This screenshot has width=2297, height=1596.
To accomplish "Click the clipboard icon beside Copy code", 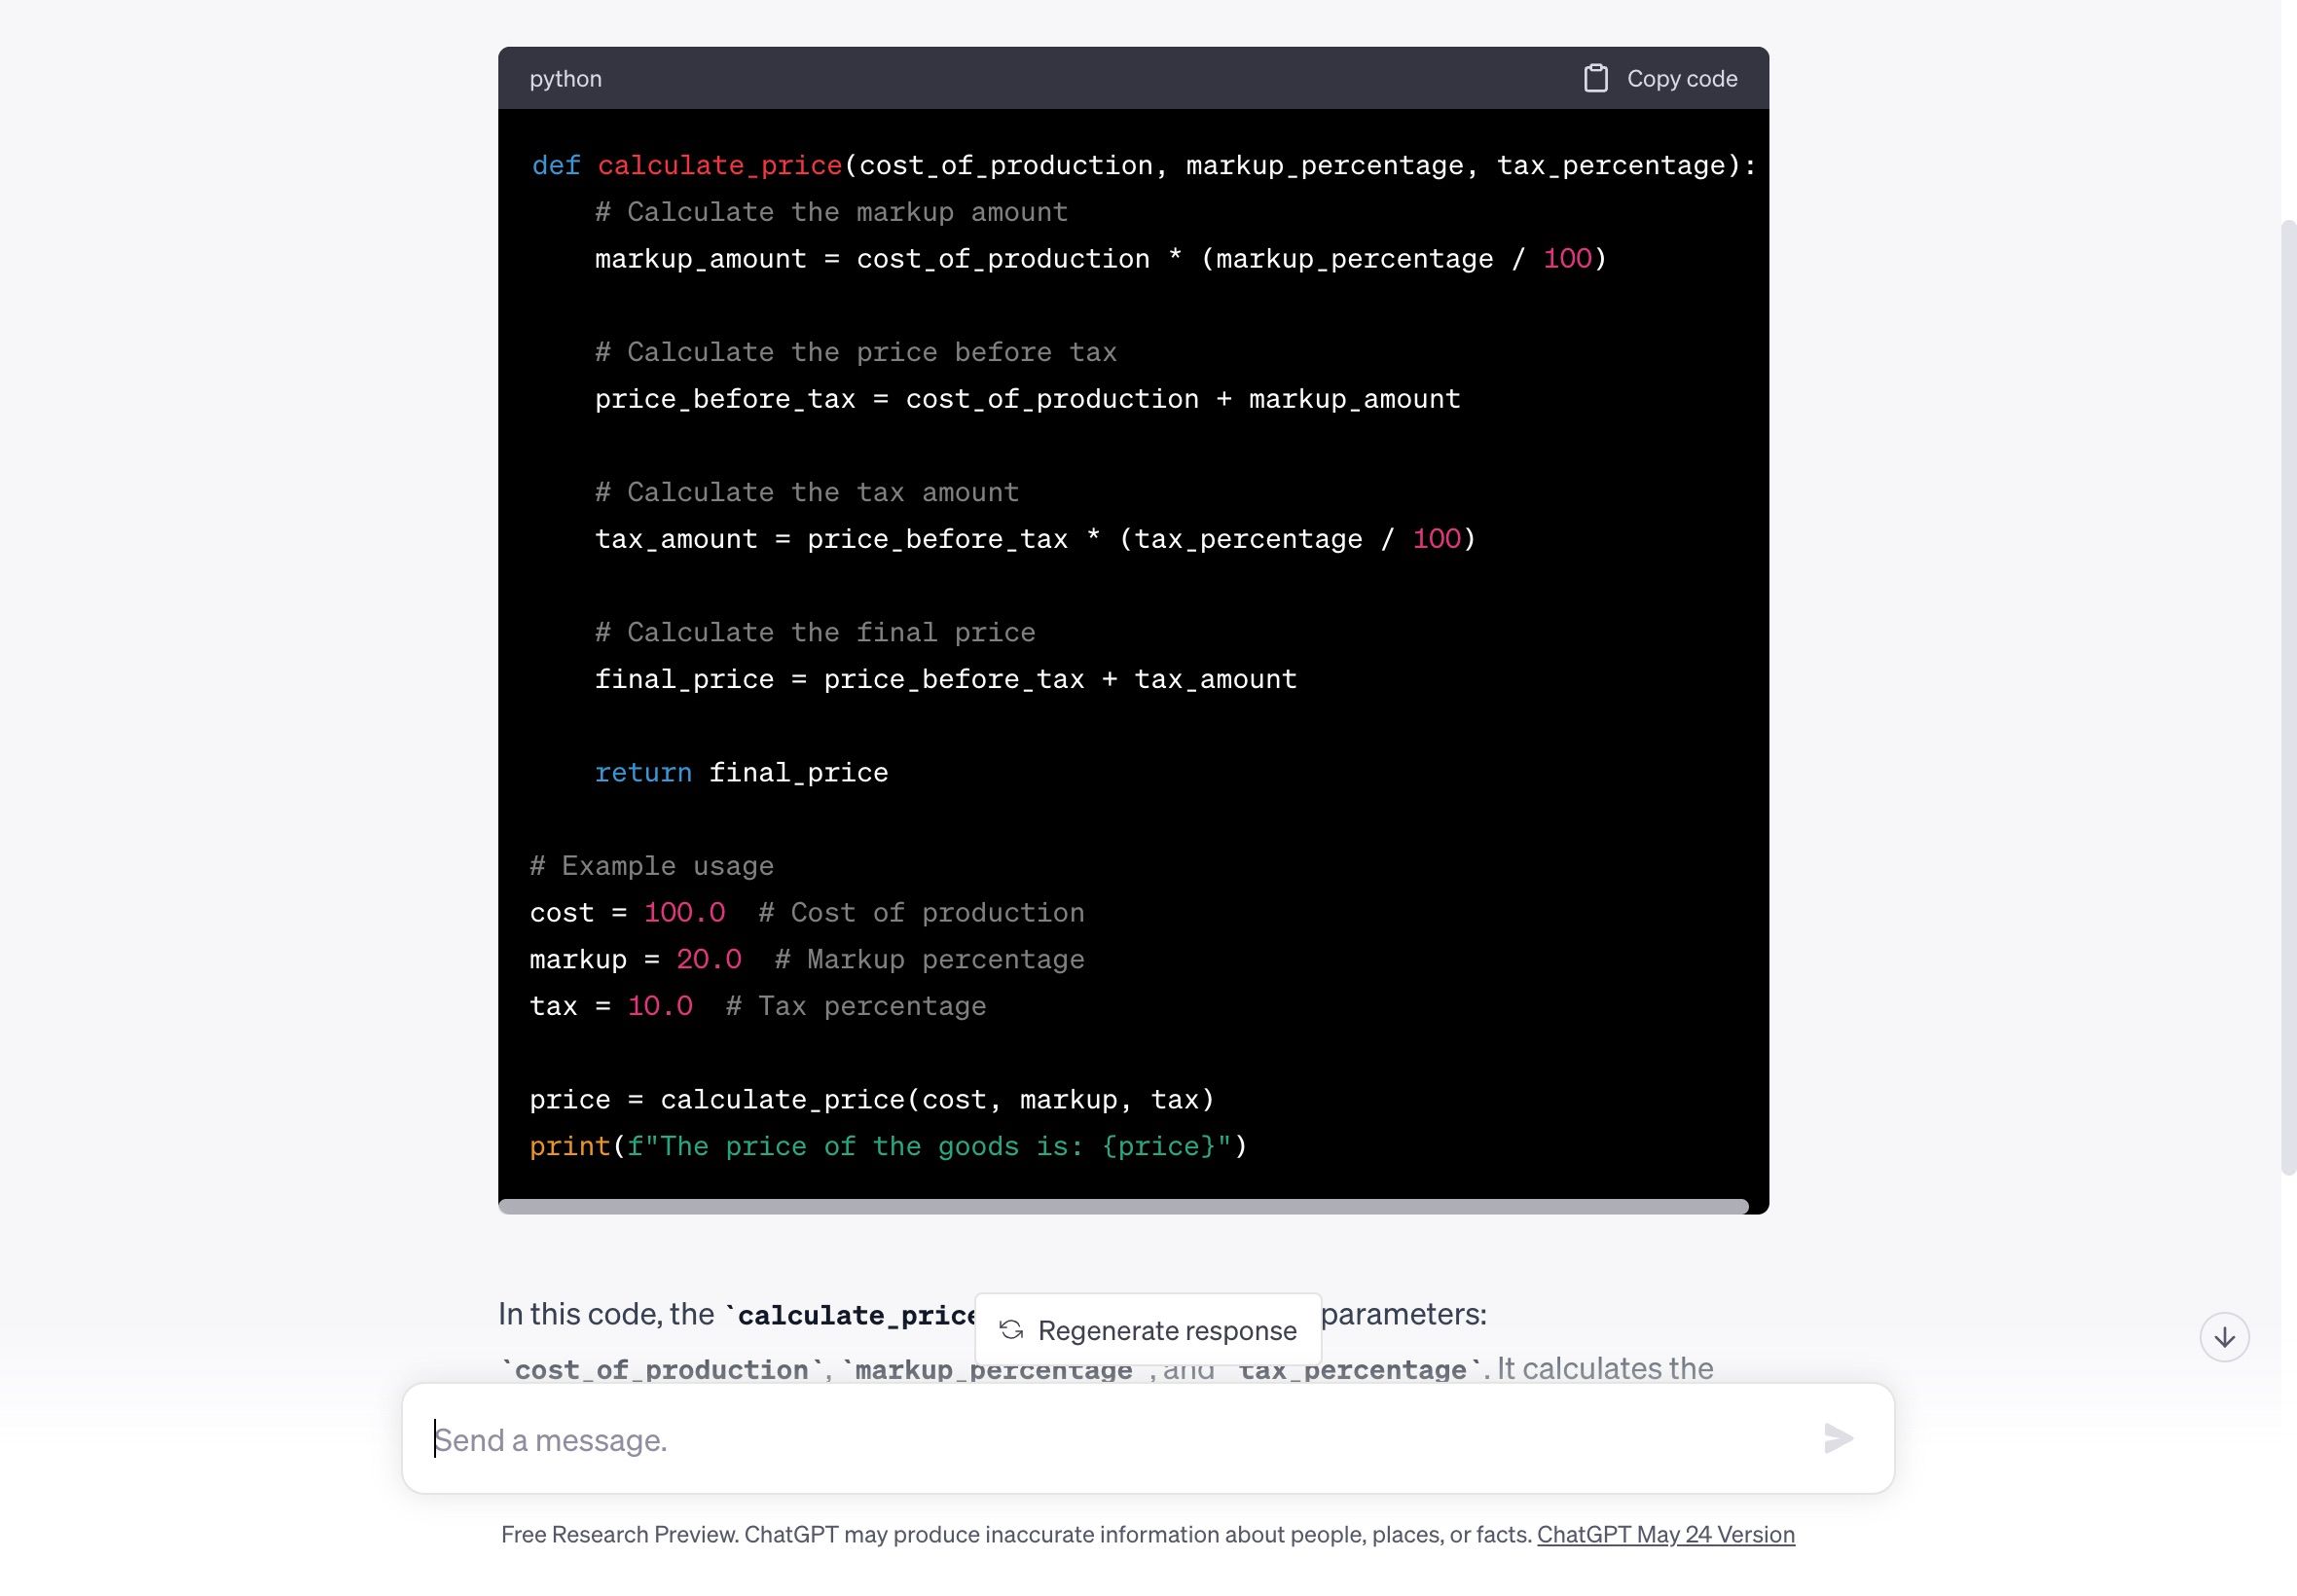I will coord(1595,78).
